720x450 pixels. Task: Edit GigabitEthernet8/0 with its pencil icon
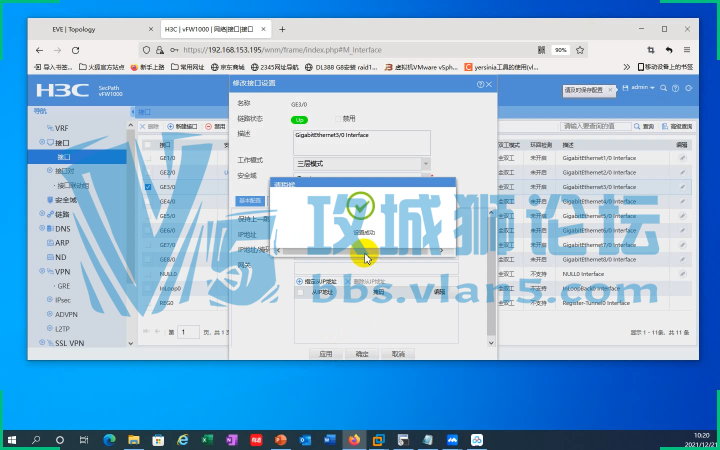[x=682, y=259]
